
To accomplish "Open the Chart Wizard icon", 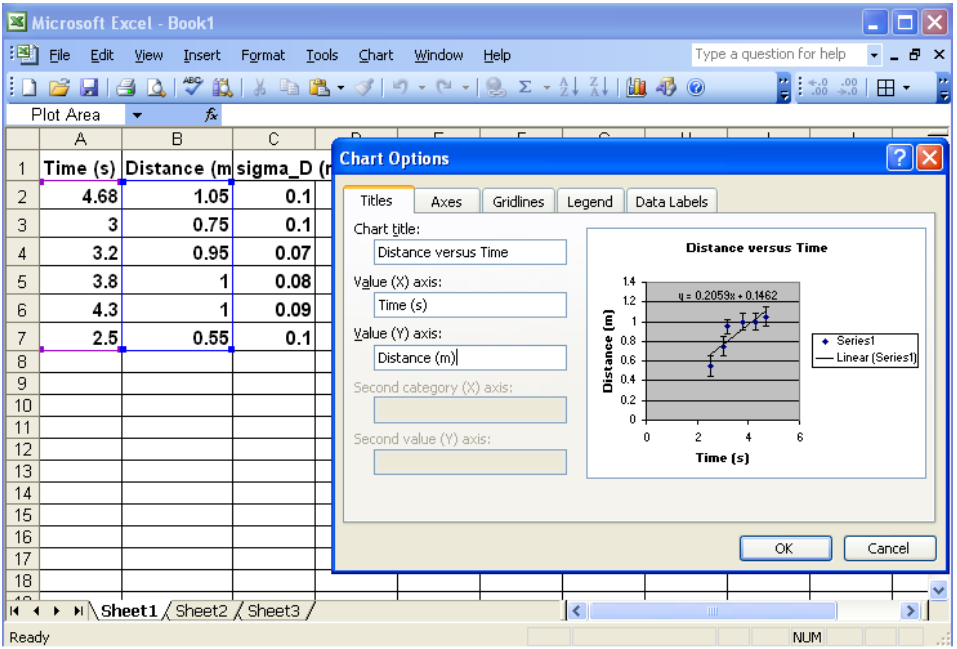I will 634,87.
